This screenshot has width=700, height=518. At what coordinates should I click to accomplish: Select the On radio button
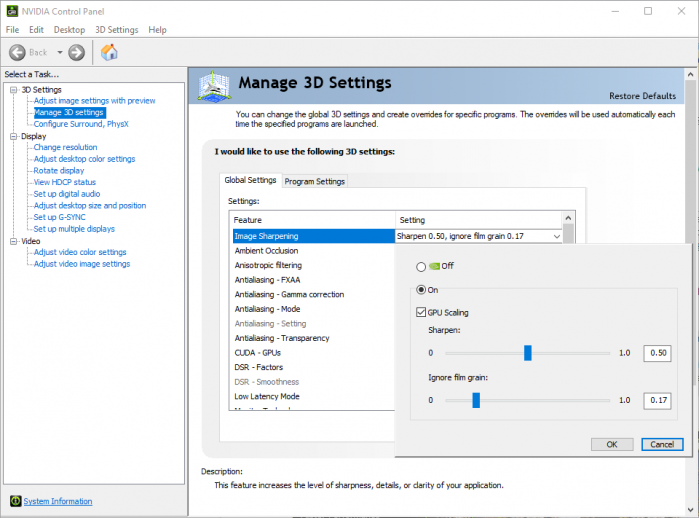(420, 289)
